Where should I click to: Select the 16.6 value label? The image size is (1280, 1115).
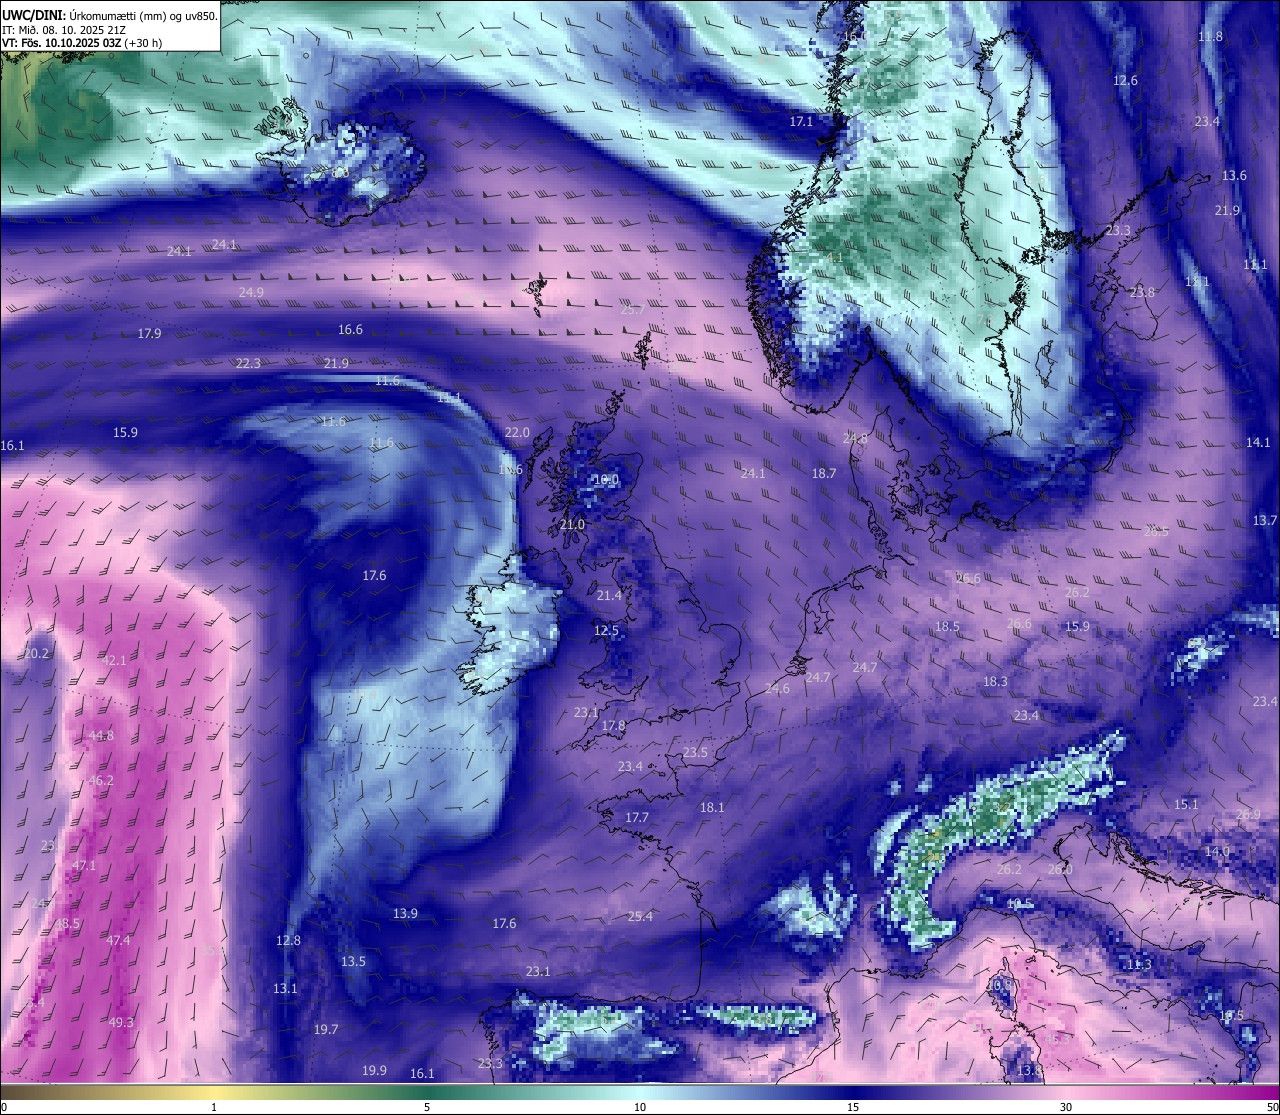click(350, 330)
